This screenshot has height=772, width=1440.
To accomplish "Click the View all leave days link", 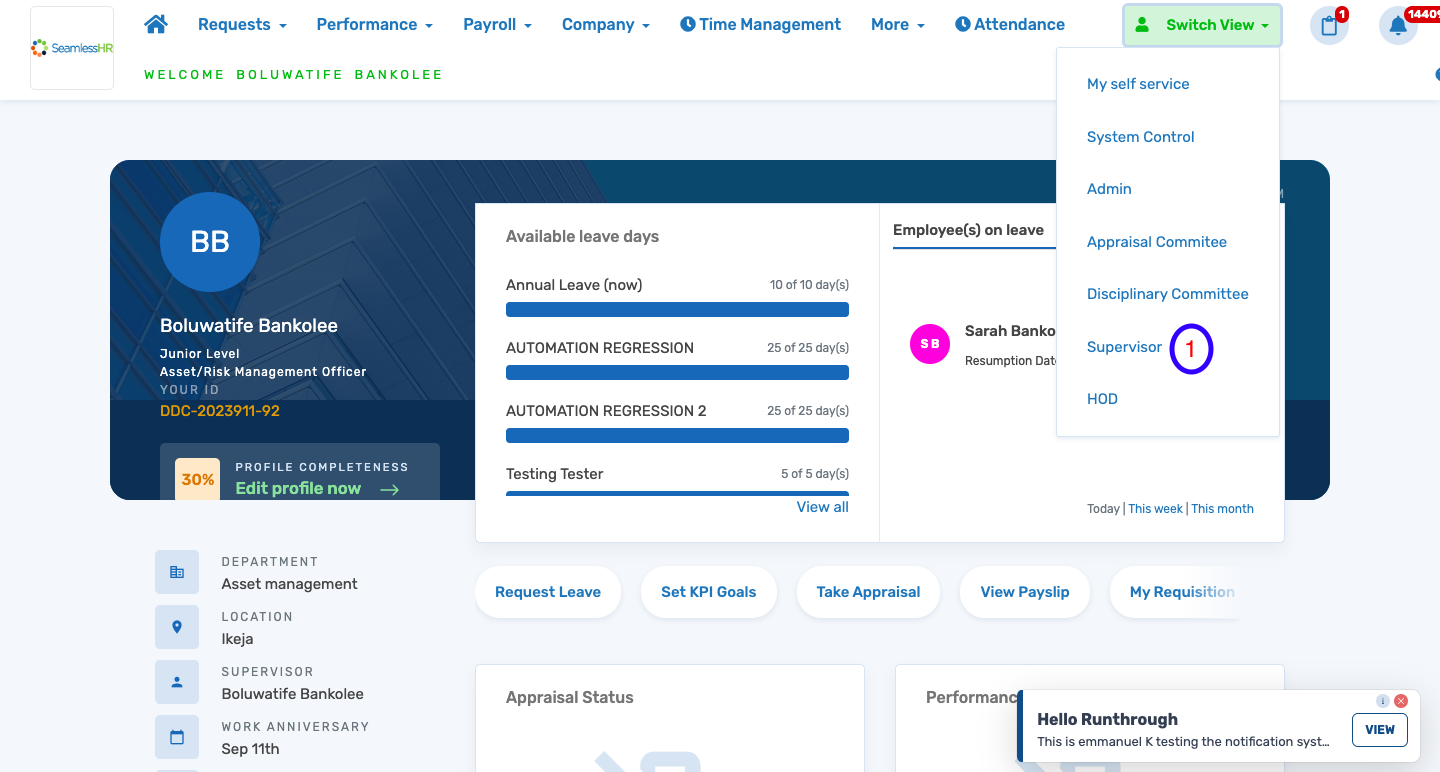I will 822,507.
